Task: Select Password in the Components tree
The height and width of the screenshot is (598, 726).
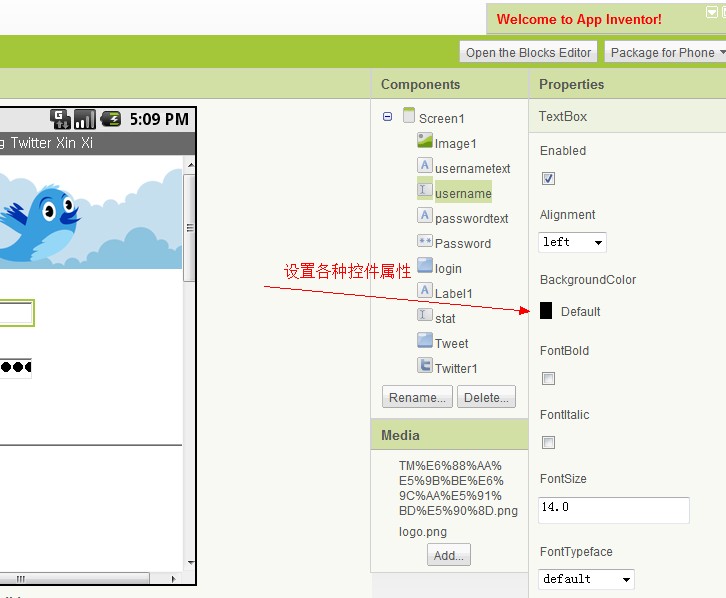Action: coord(463,243)
